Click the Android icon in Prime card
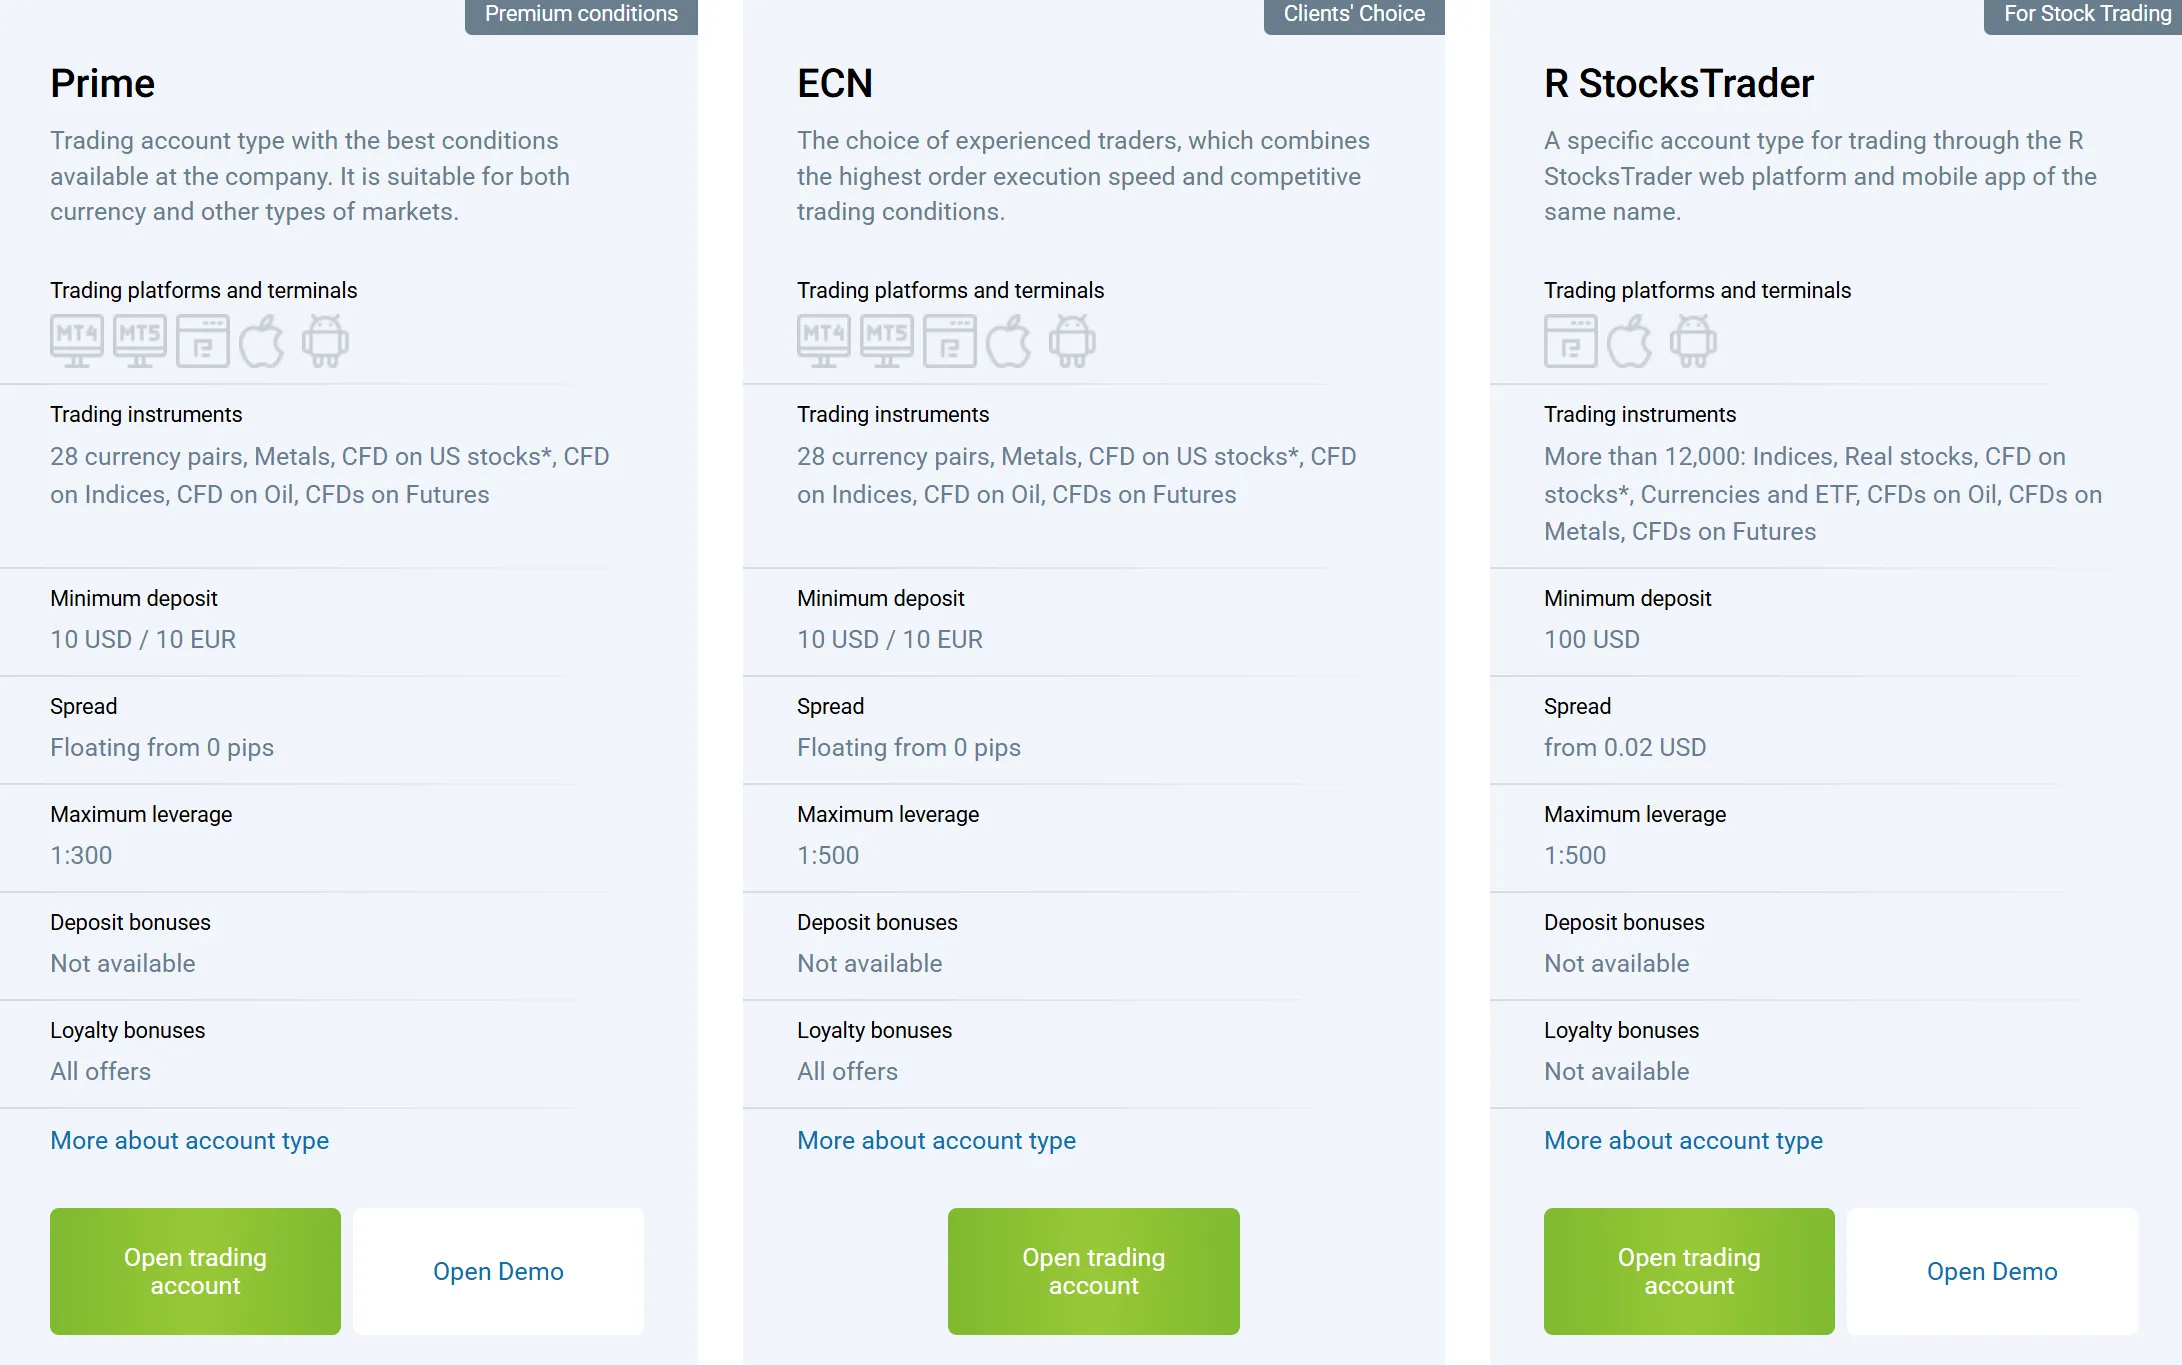 pyautogui.click(x=325, y=341)
